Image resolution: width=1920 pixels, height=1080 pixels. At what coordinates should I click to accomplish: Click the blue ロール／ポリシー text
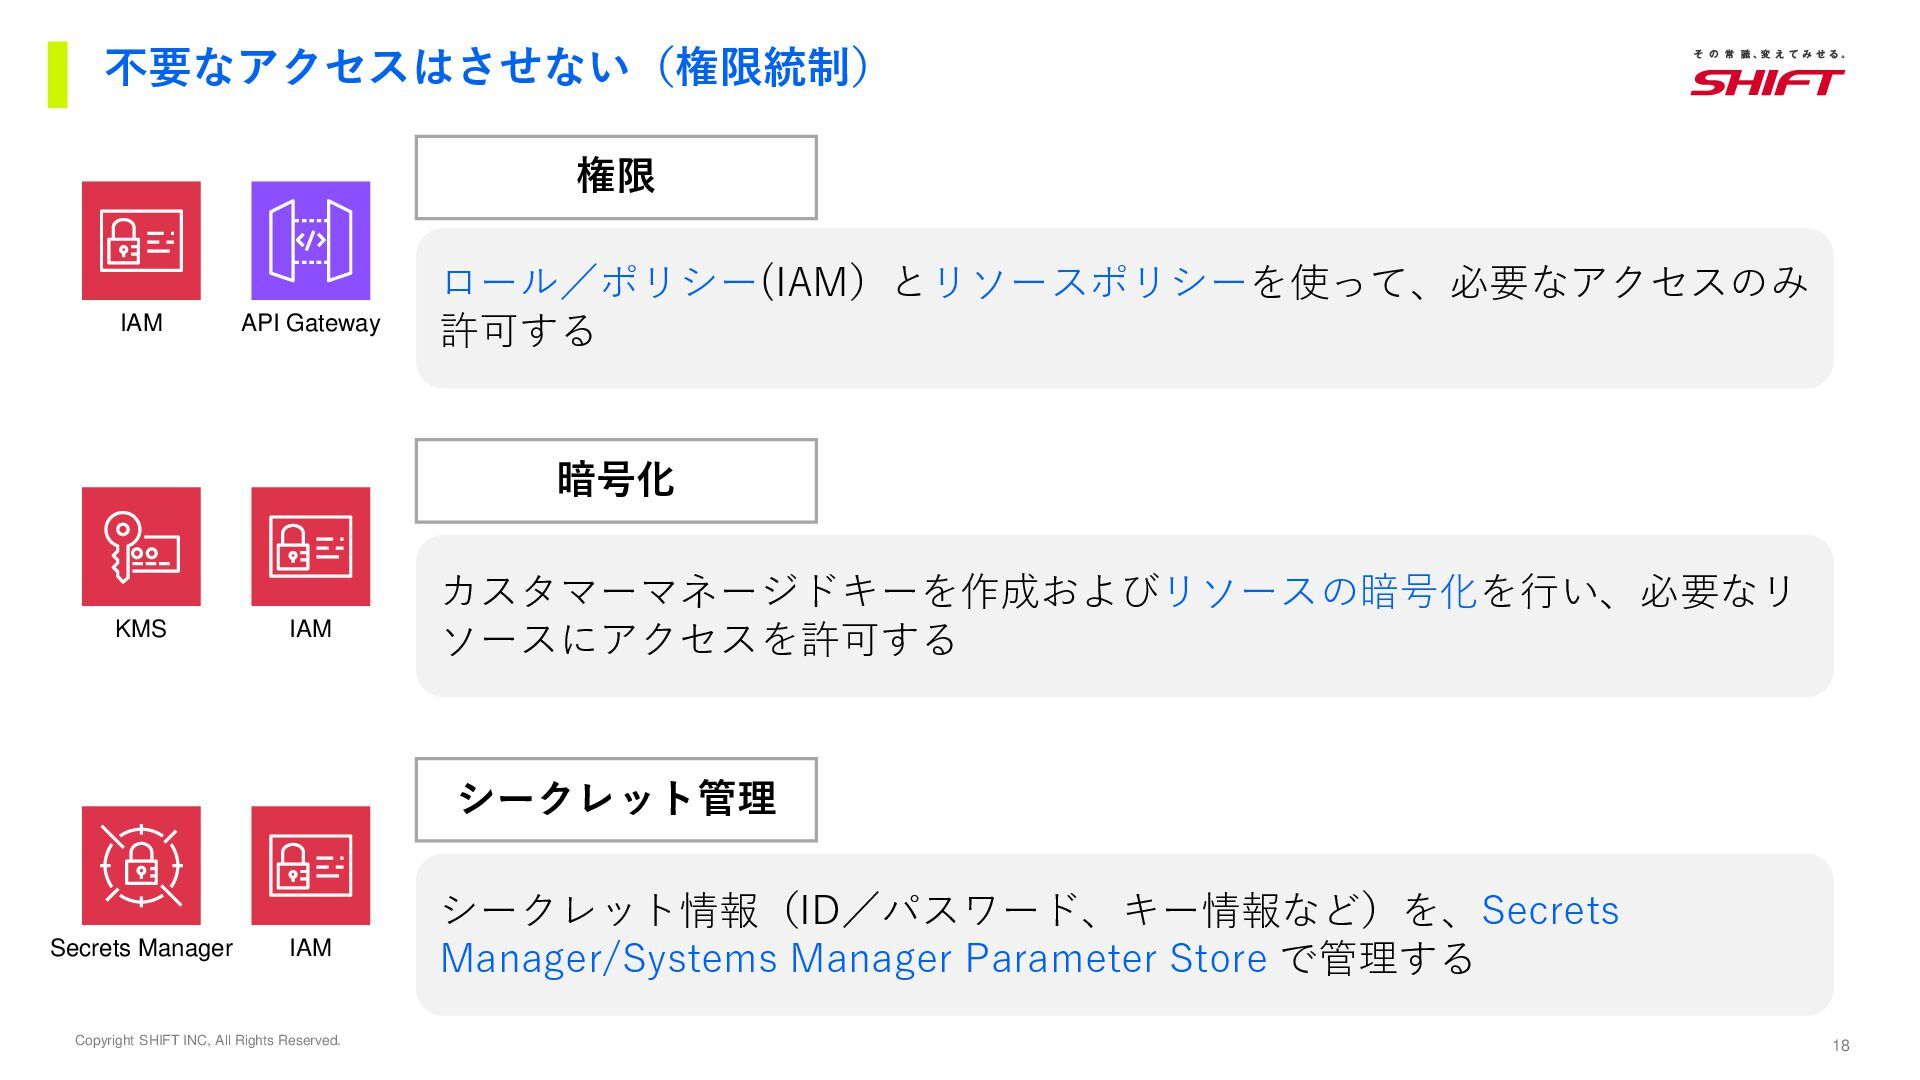[599, 282]
